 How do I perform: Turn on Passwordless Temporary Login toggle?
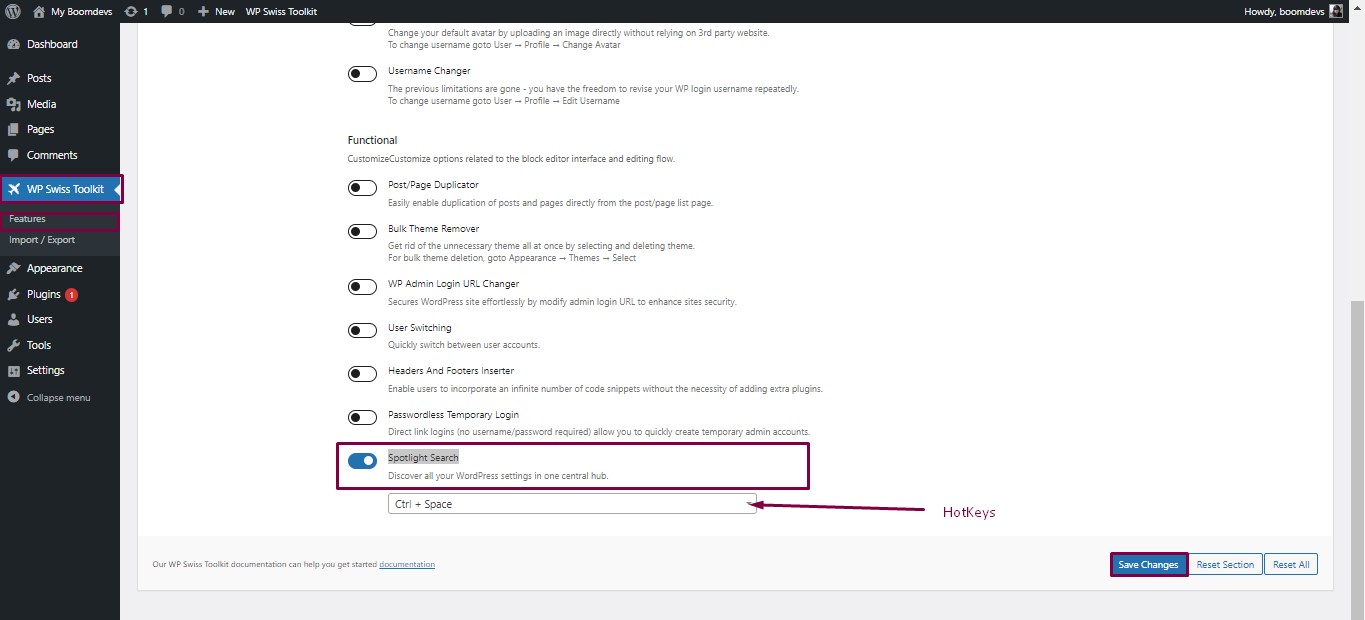(x=362, y=417)
